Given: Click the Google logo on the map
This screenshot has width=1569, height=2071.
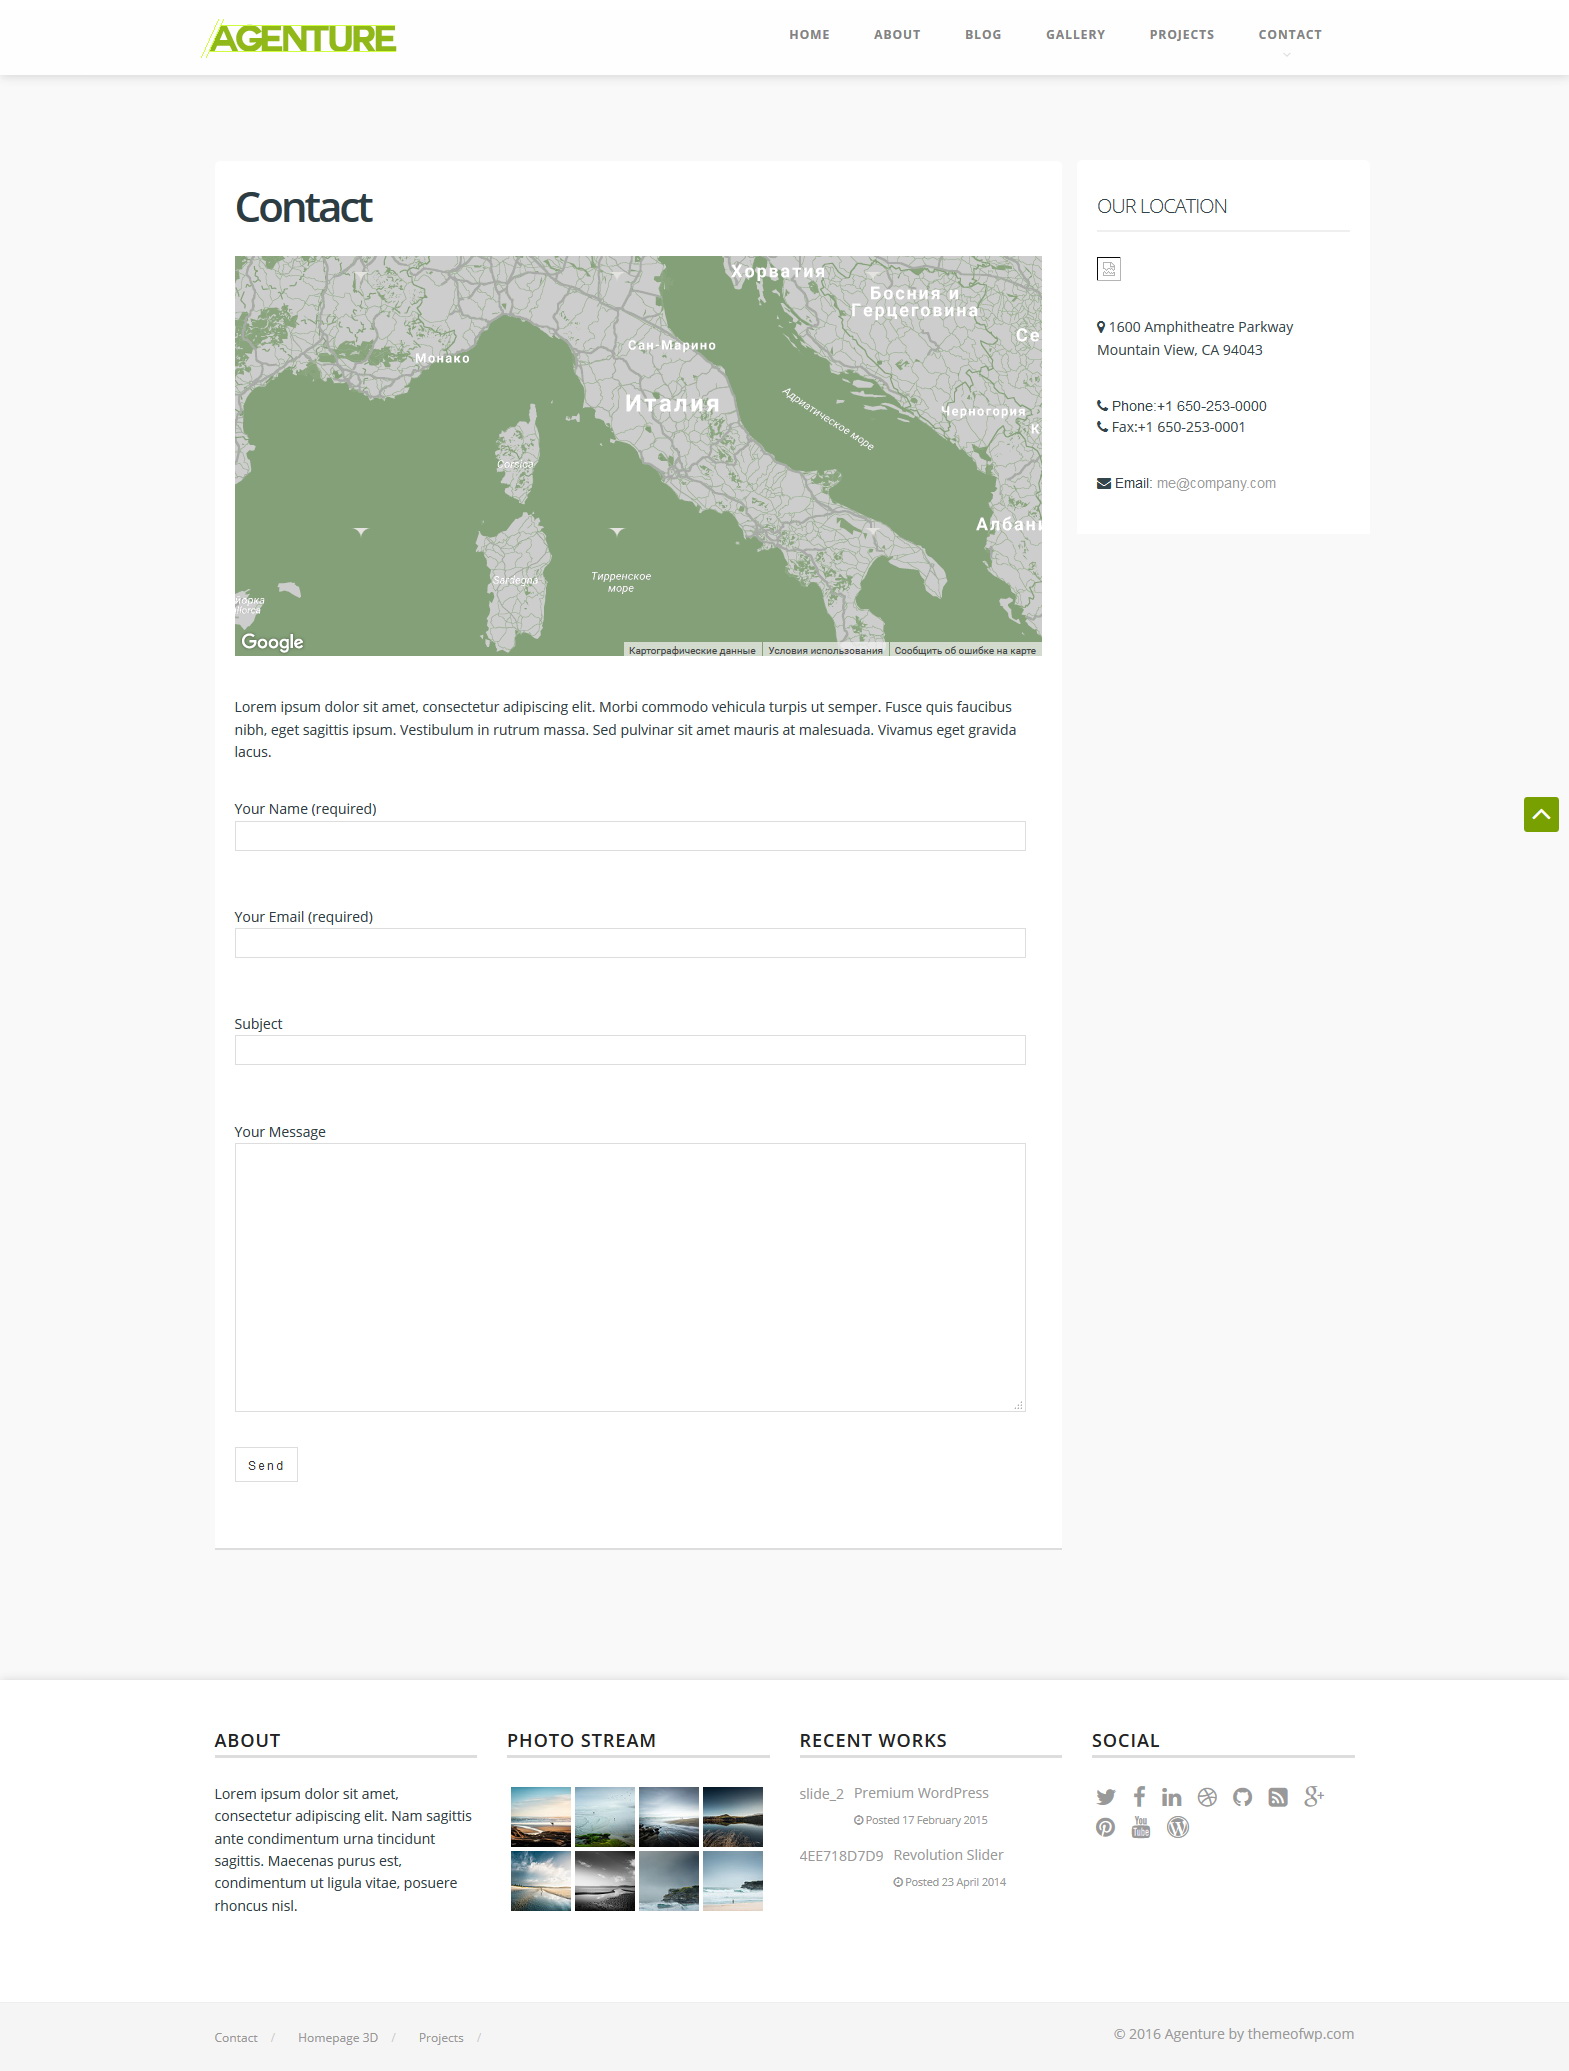Looking at the screenshot, I should (x=272, y=642).
